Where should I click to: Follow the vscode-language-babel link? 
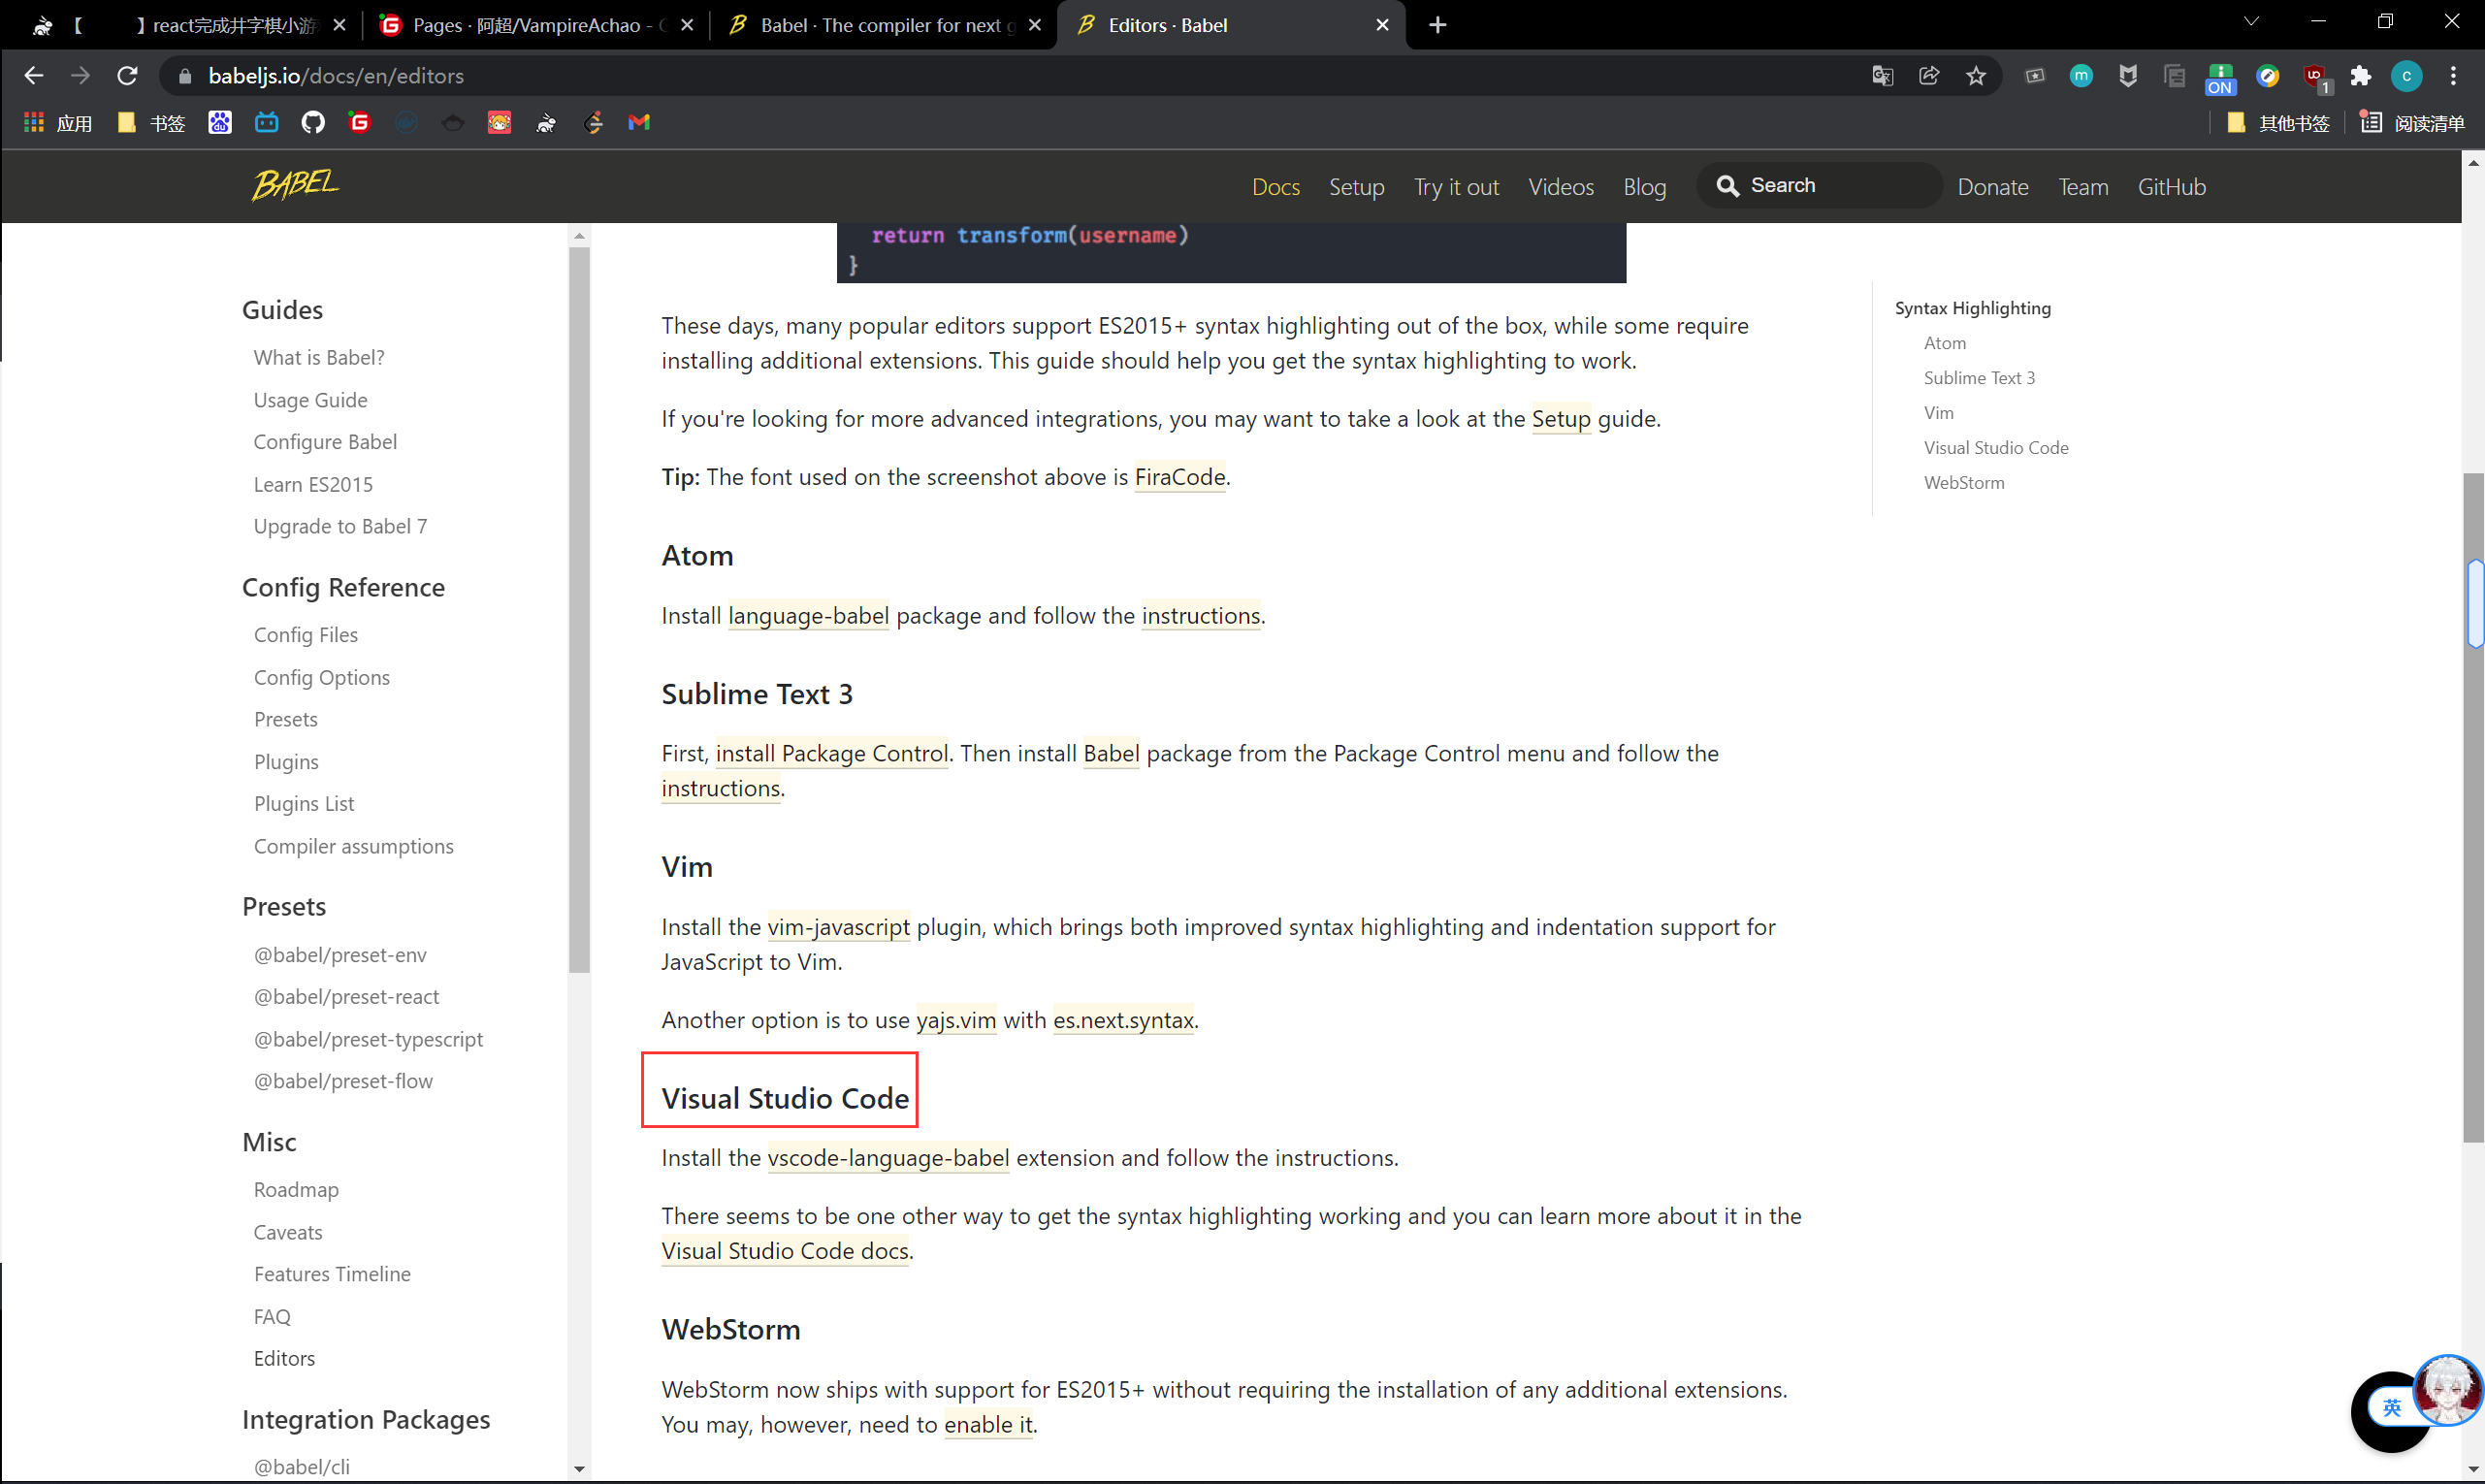click(888, 1158)
